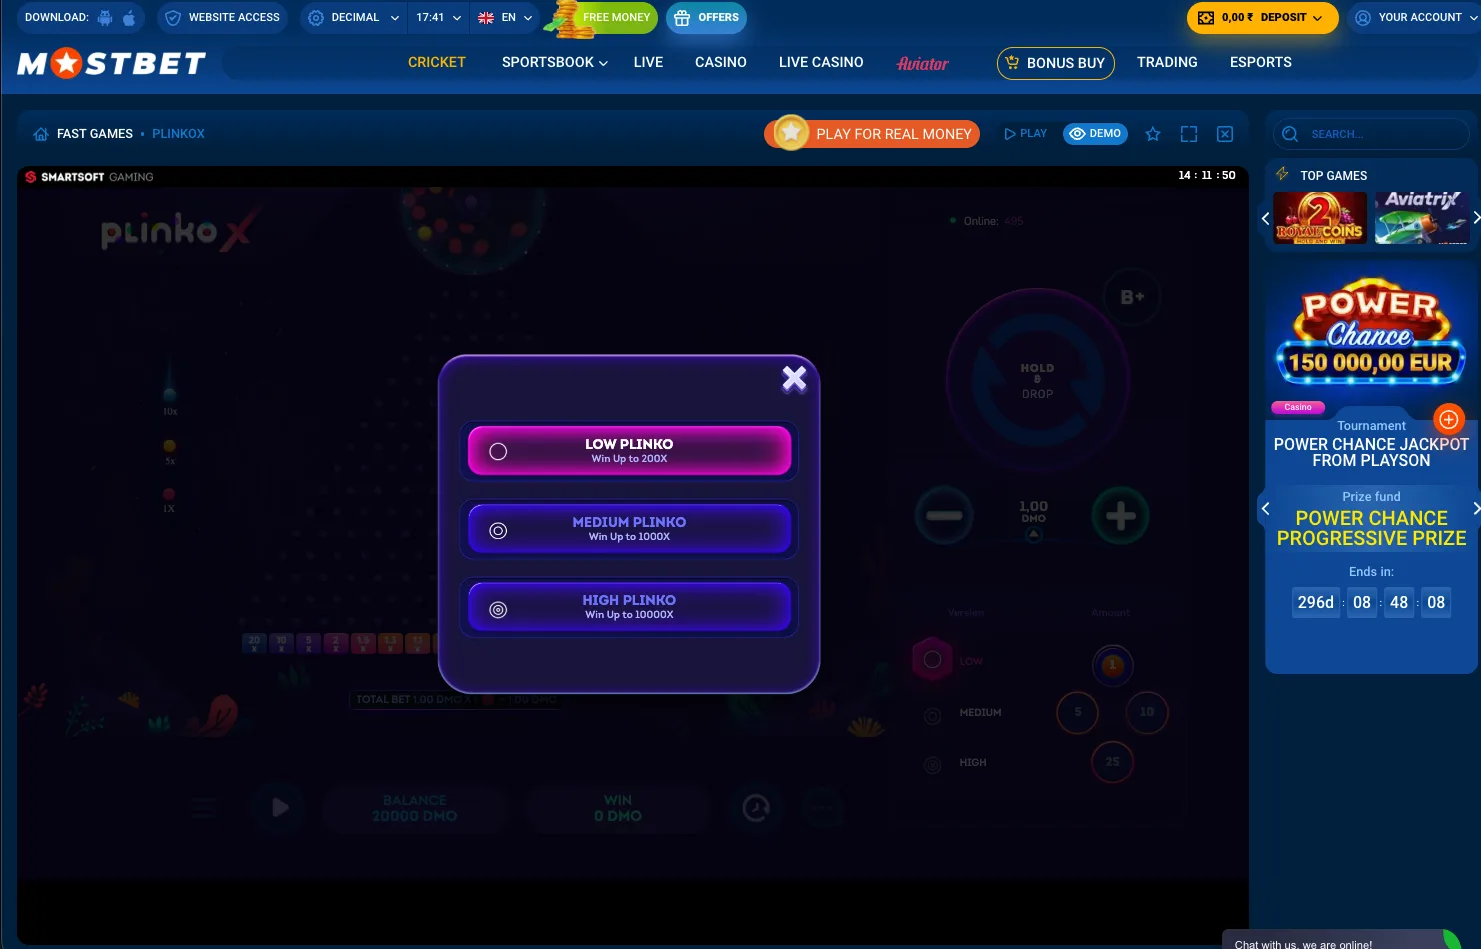Viewport: 1481px width, 949px height.
Task: Switch to Demo mode
Action: [1095, 134]
